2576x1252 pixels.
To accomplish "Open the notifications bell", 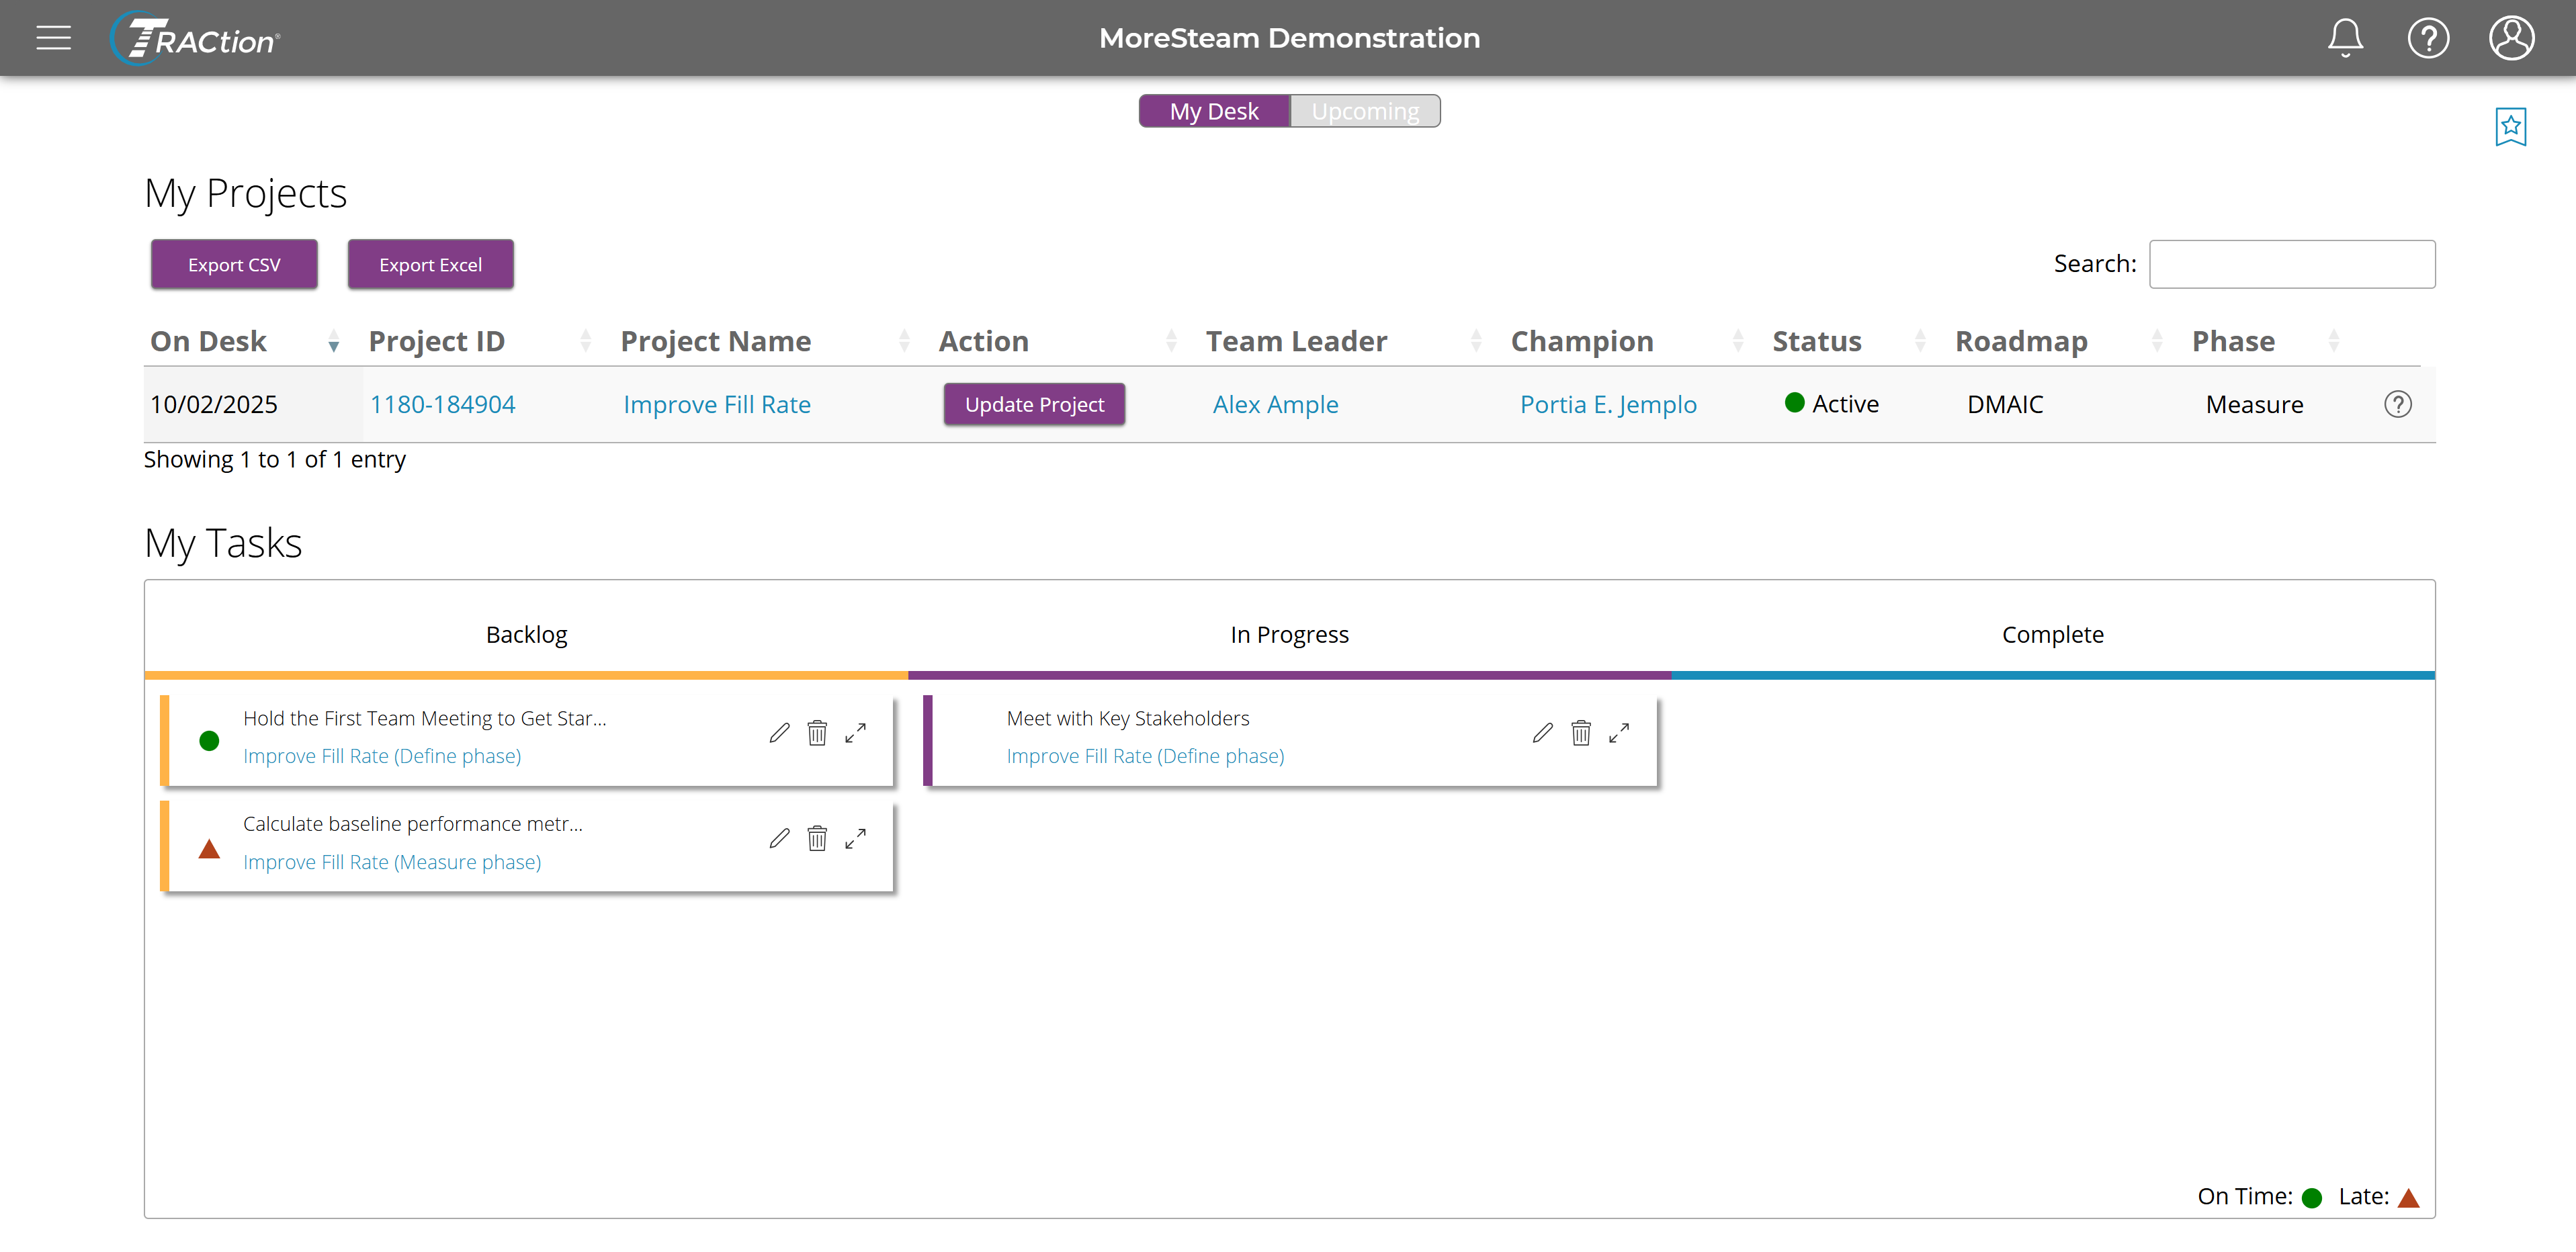I will [x=2344, y=38].
